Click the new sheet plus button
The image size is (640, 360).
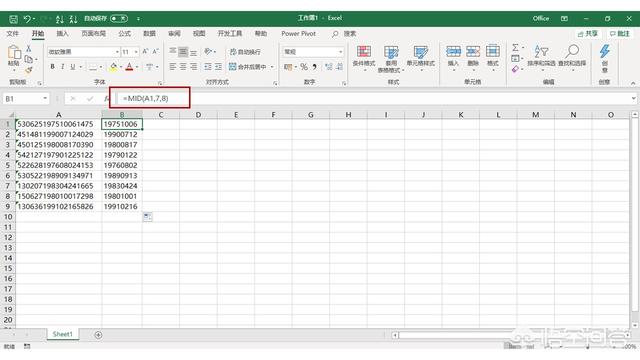click(x=98, y=335)
